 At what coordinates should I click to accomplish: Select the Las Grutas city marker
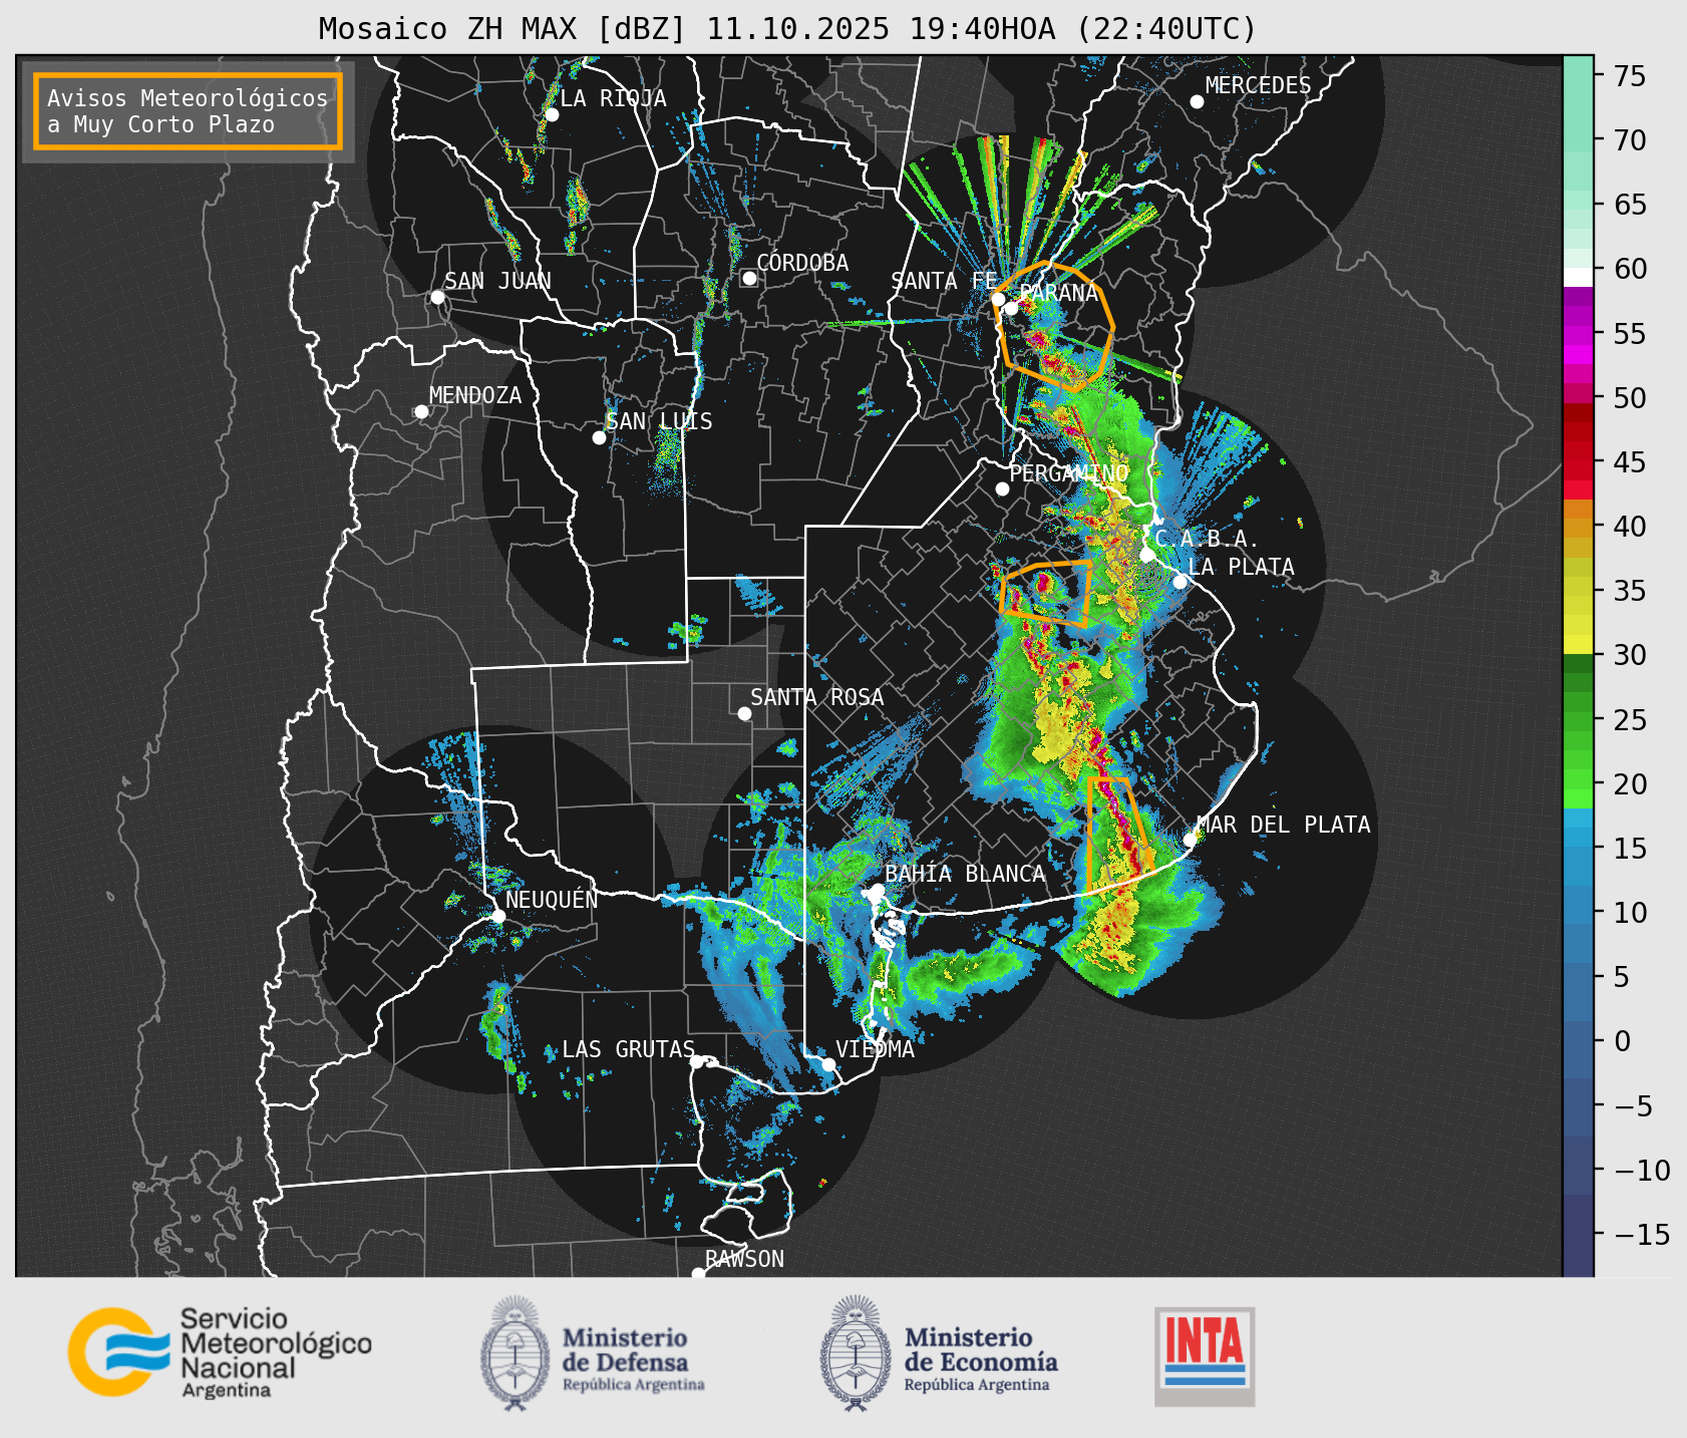coord(697,1062)
